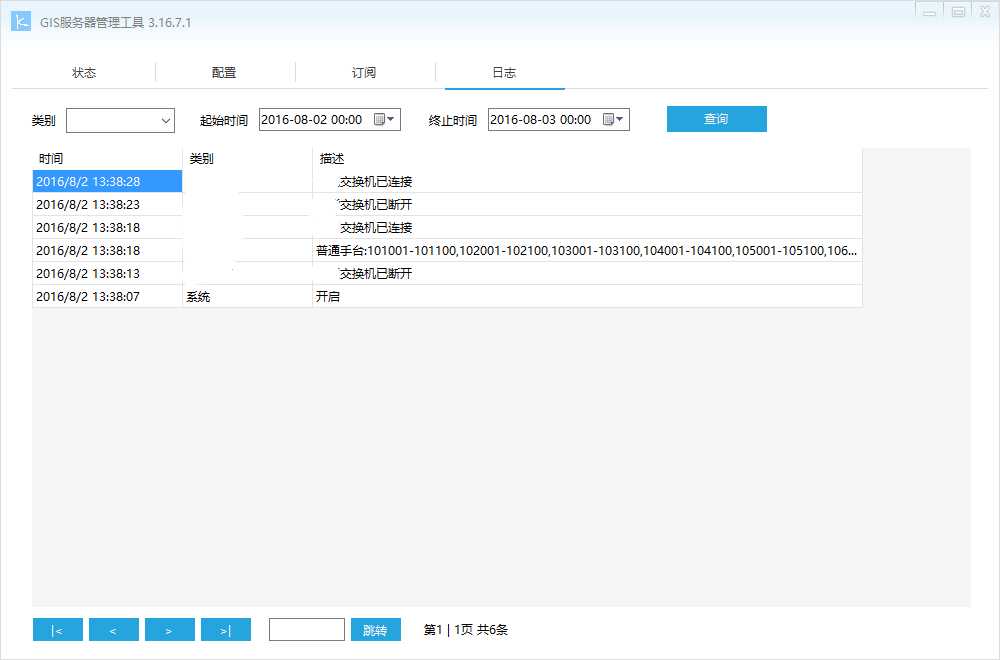Open calendar picker for 起始时间
Screen dimensions: 1000x660
tap(384, 119)
